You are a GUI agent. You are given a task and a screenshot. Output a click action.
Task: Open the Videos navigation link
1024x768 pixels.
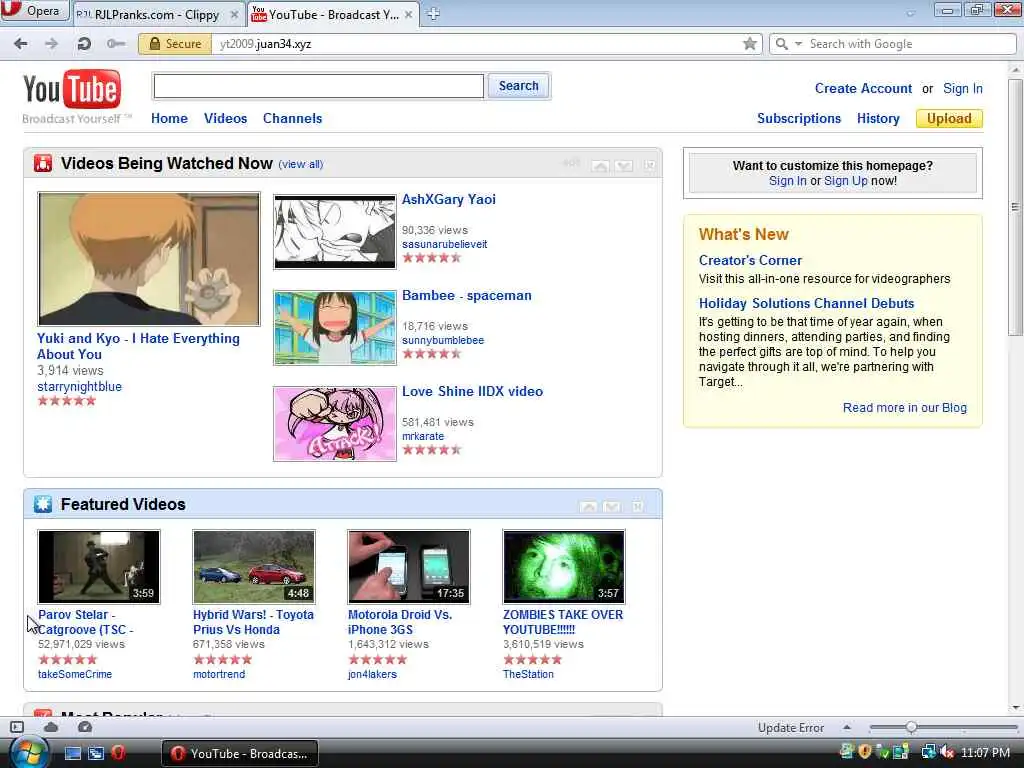coord(225,118)
